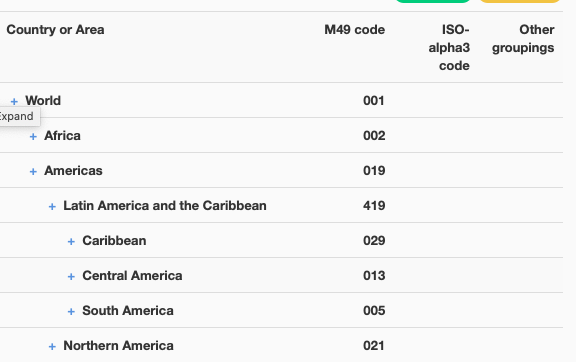The height and width of the screenshot is (362, 576).
Task: Click the yellow button at top right
Action: (x=519, y=1)
